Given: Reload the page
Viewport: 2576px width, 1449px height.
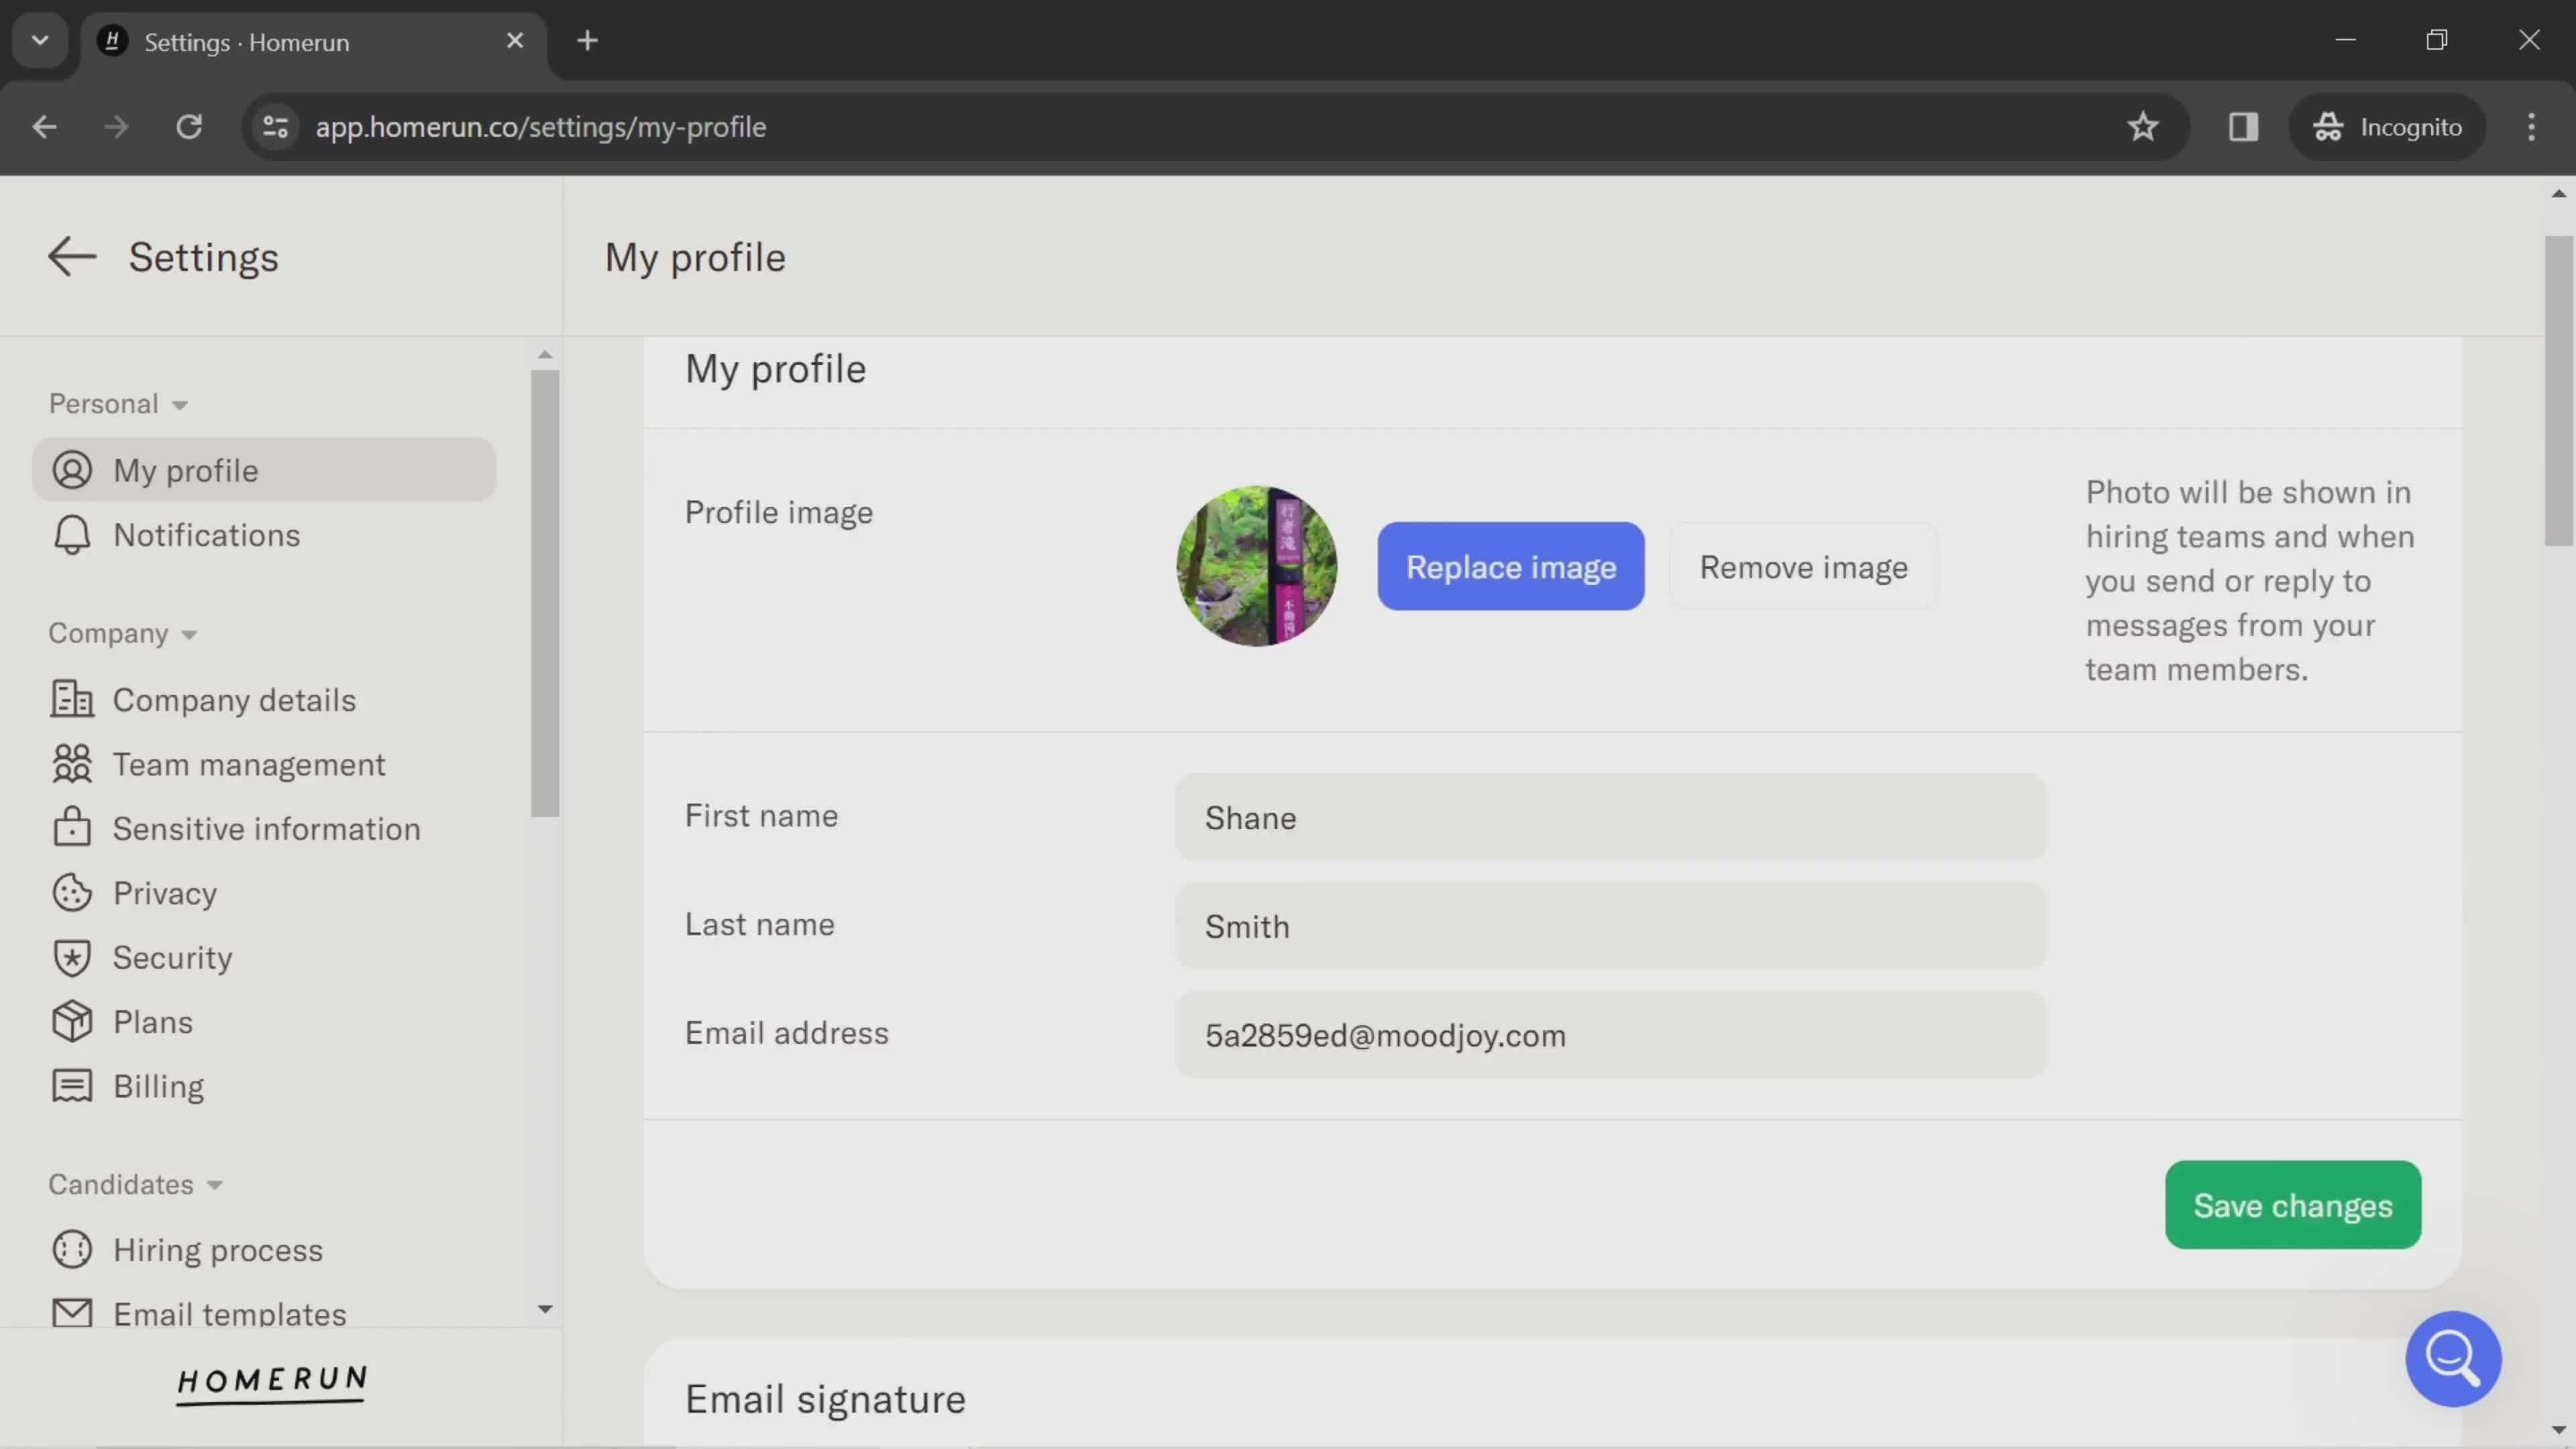Looking at the screenshot, I should point(189,127).
